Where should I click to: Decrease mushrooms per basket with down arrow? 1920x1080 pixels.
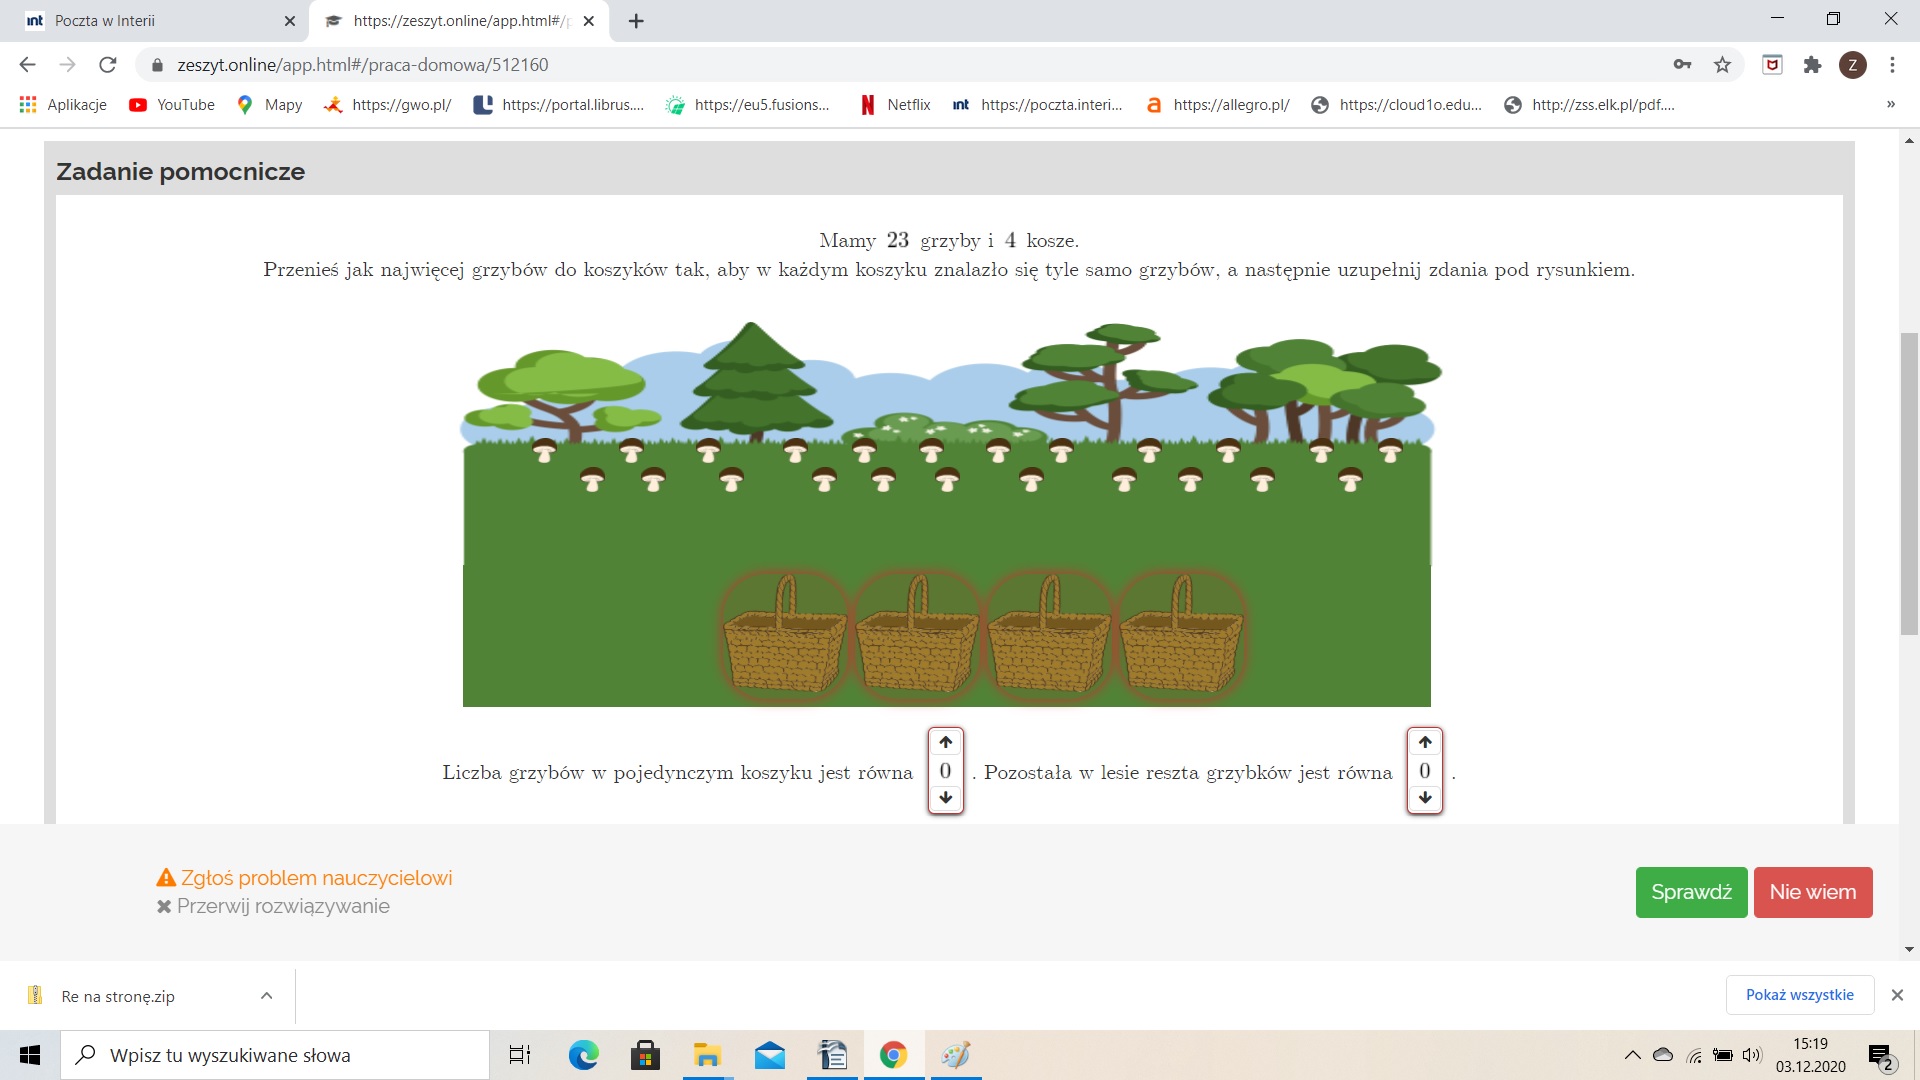point(945,798)
